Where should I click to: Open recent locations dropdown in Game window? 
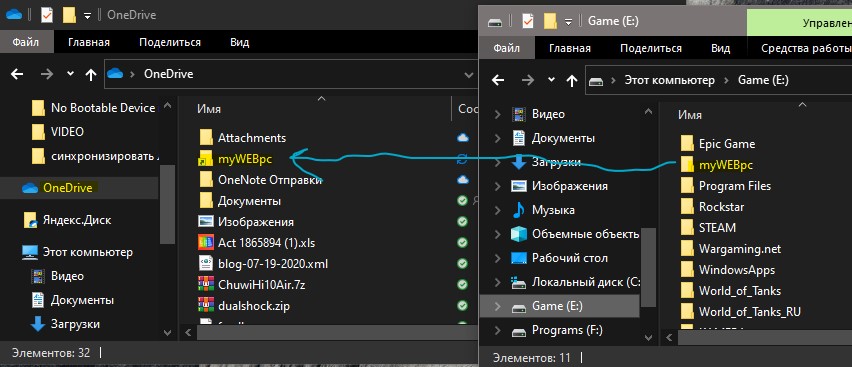(x=551, y=80)
